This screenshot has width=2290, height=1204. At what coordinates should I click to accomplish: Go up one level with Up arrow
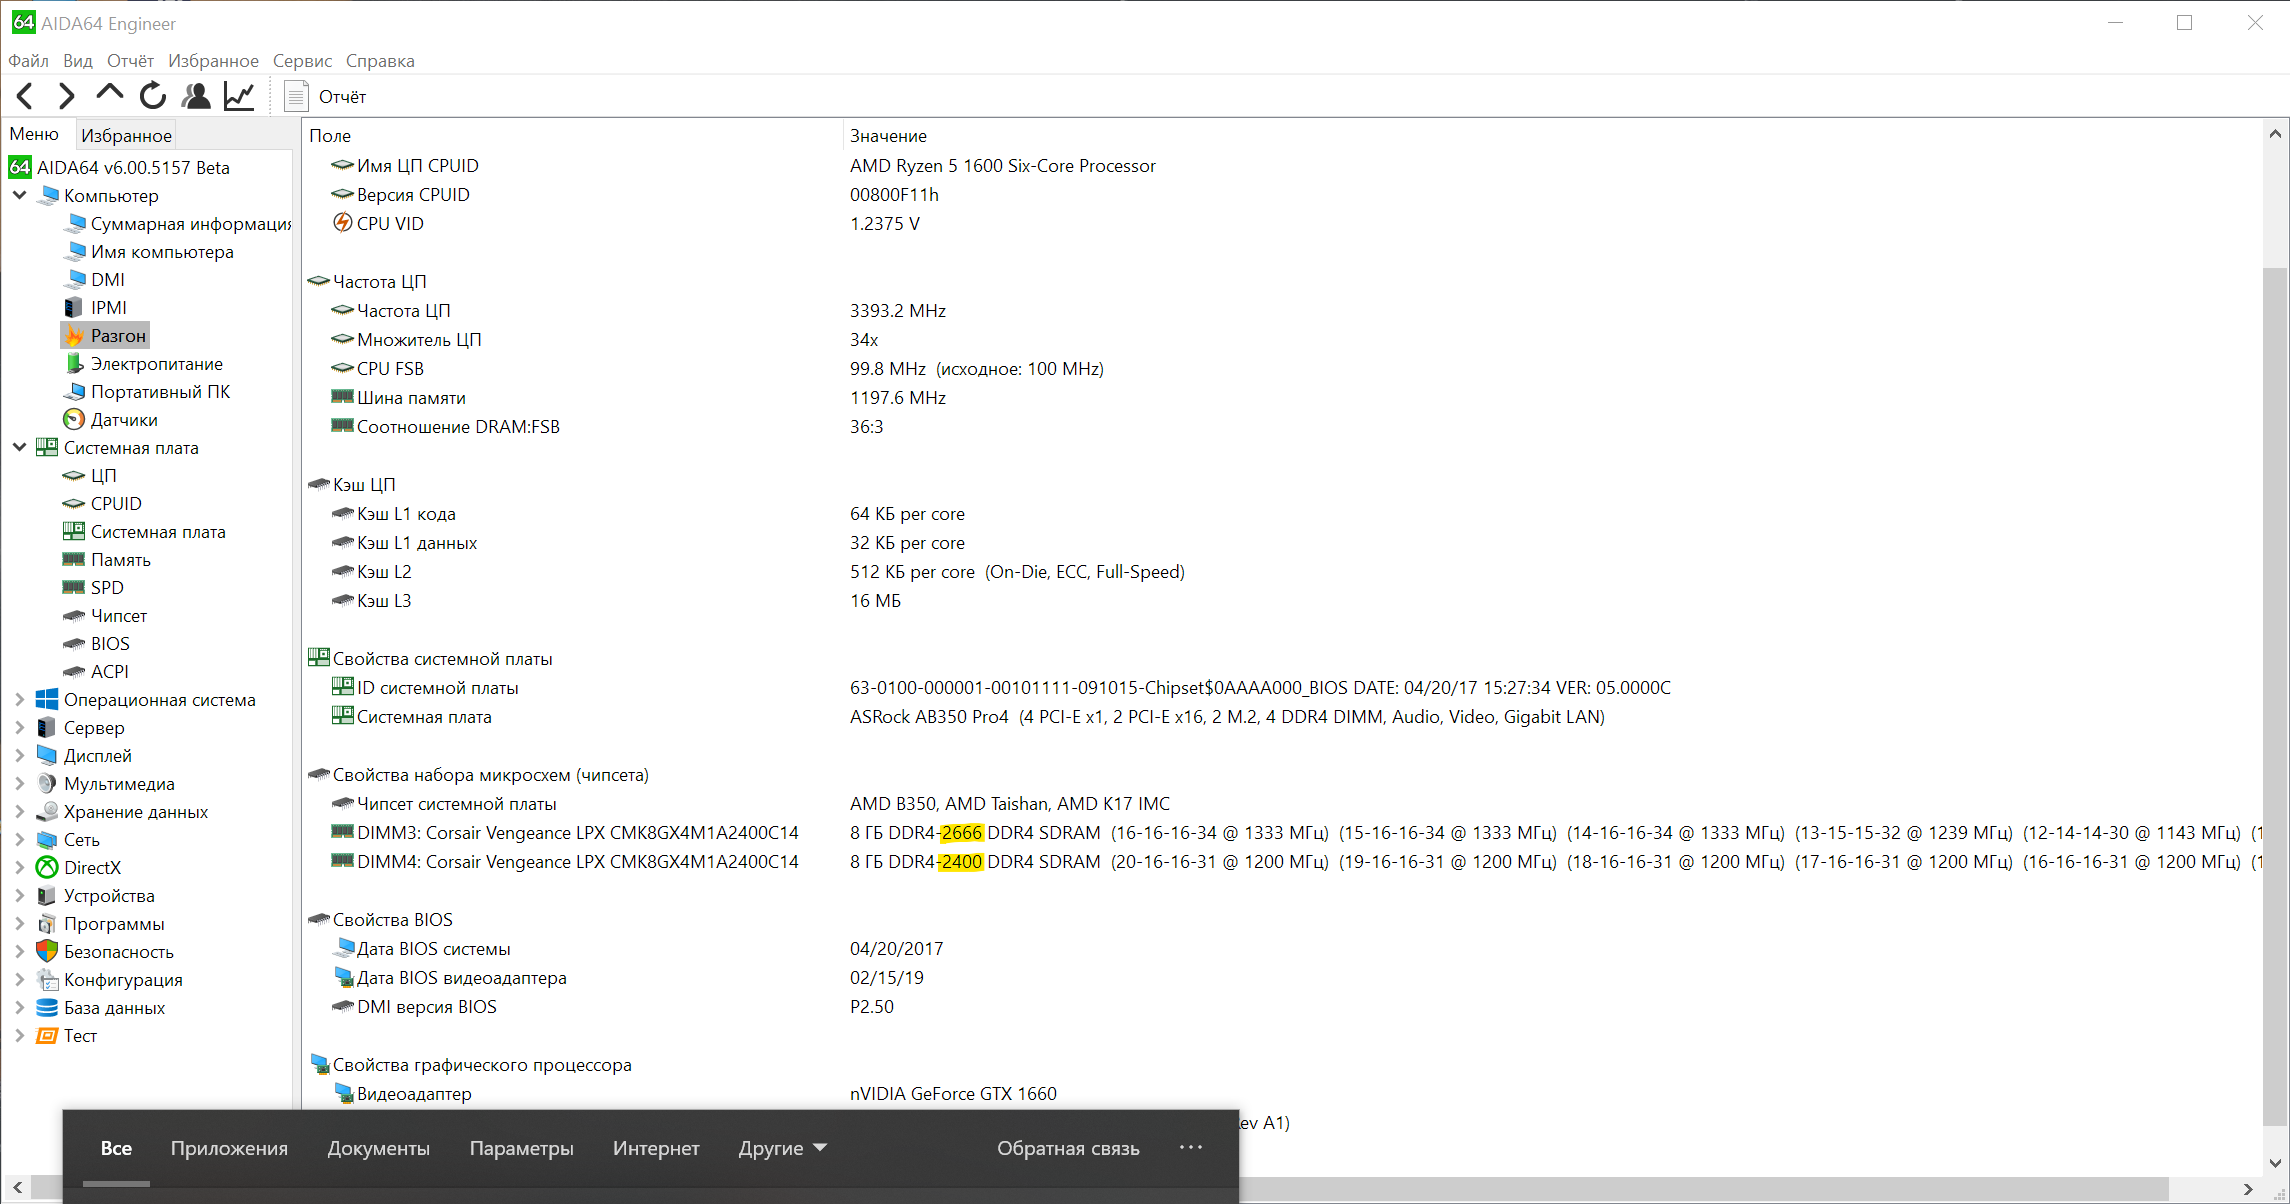tap(109, 94)
